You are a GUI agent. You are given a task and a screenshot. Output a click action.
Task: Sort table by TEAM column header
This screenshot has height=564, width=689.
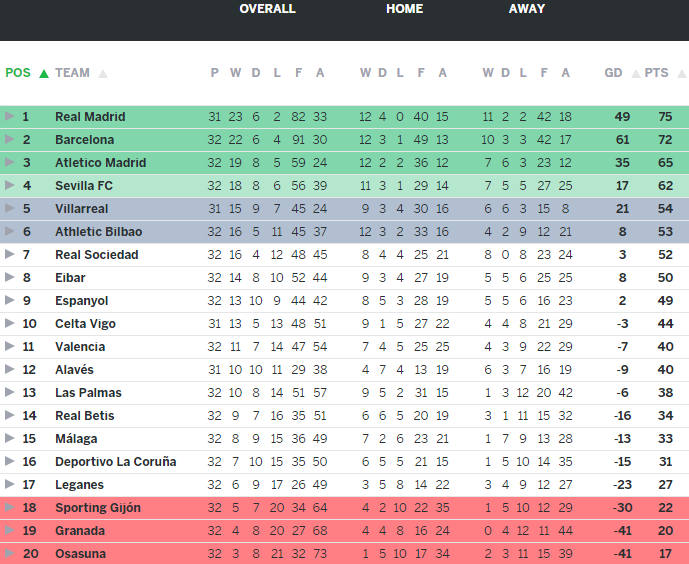72,73
